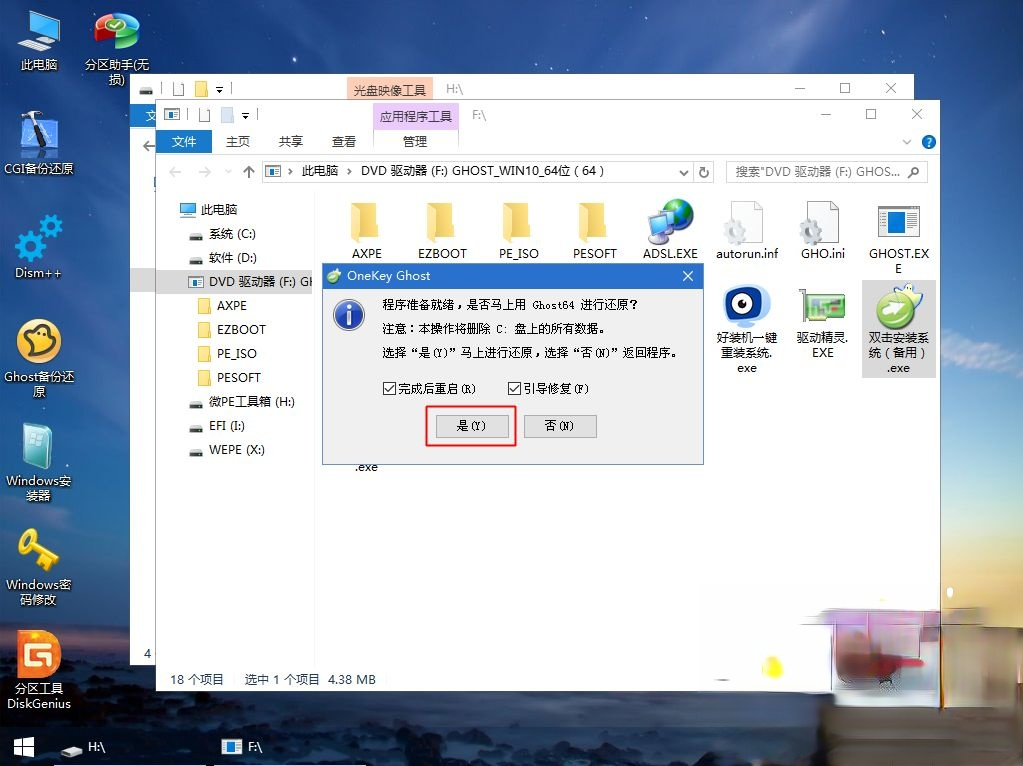Toggle 引导修复(F) checkbox
Image resolution: width=1023 pixels, height=766 pixels.
(x=514, y=388)
